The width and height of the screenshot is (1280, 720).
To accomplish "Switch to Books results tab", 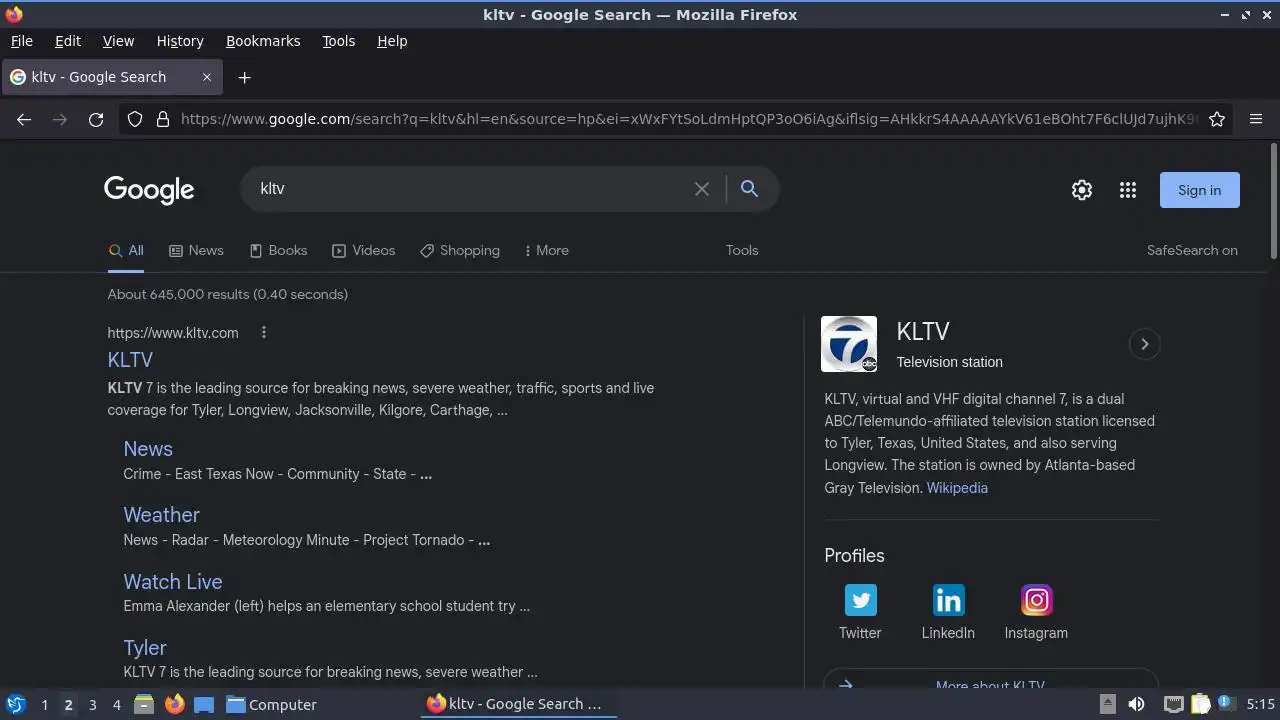I will click(278, 251).
